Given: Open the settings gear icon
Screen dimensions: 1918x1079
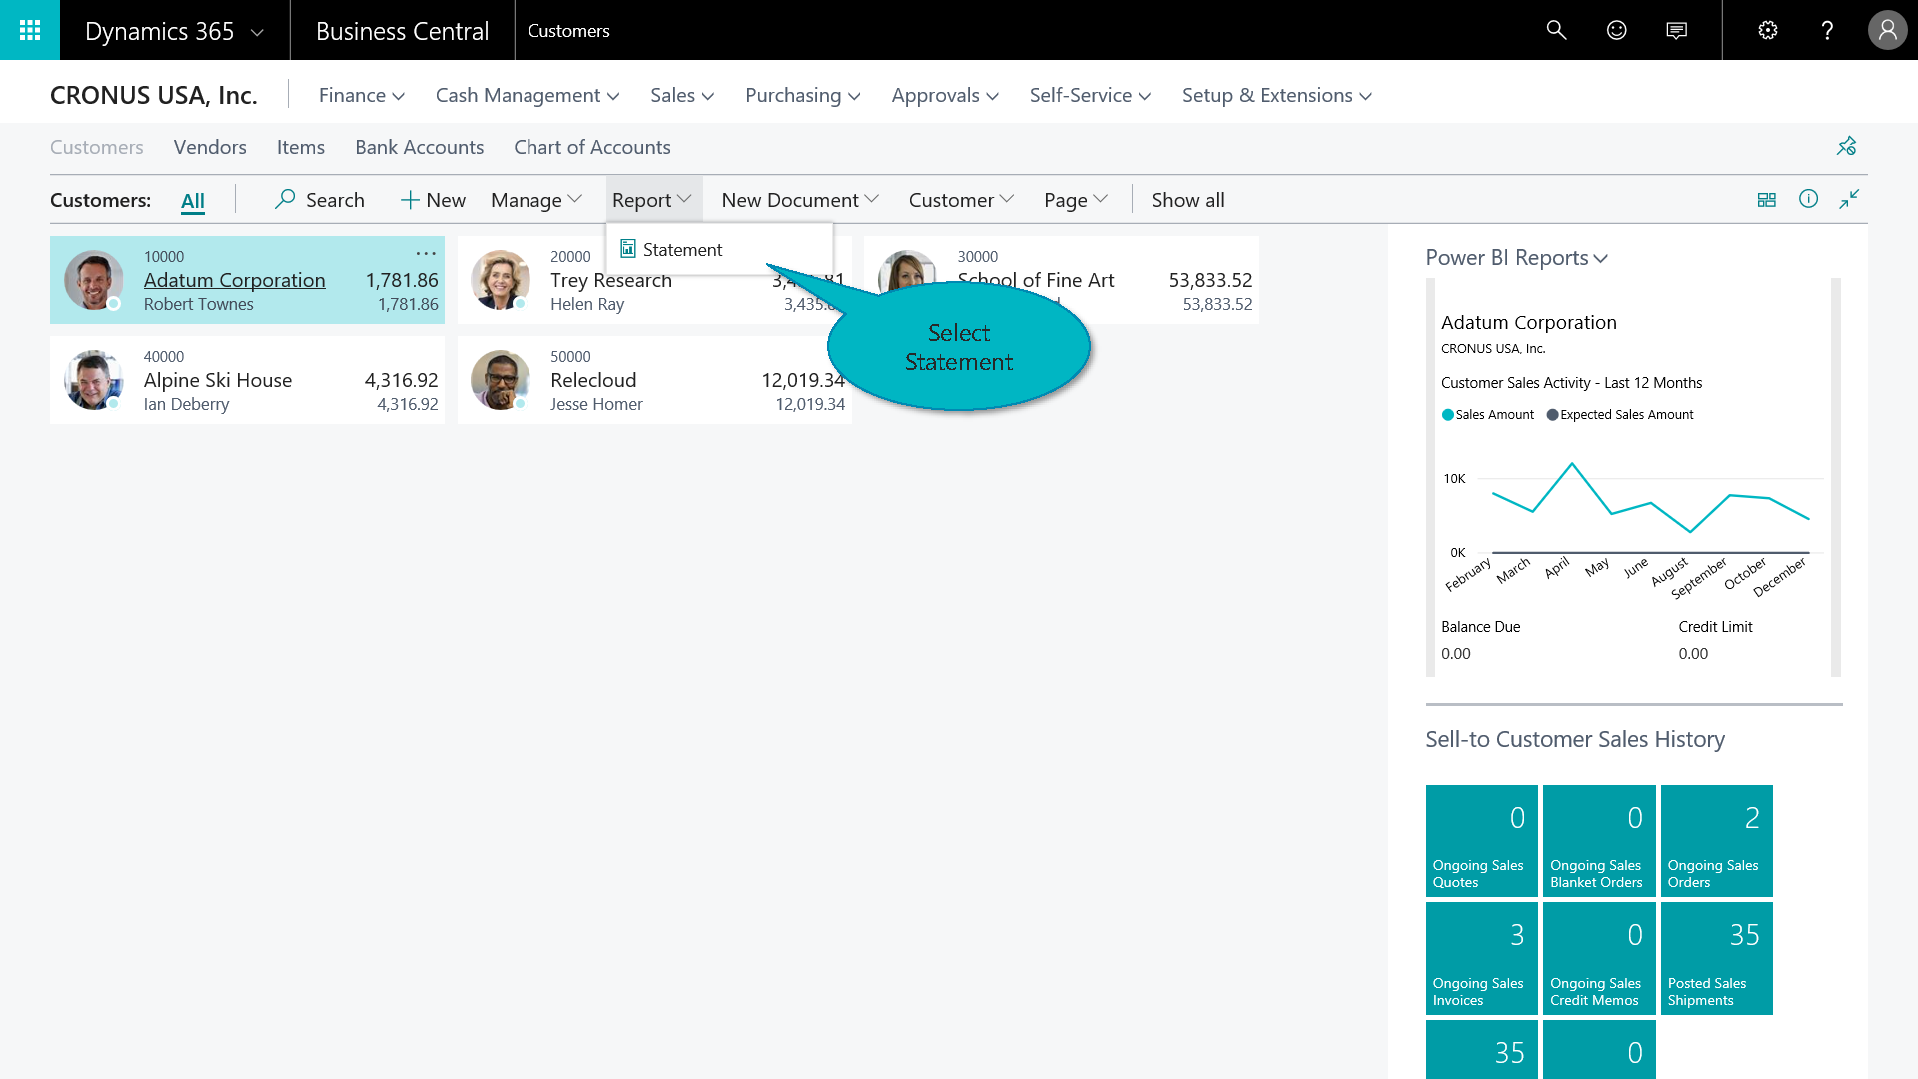Looking at the screenshot, I should click(x=1768, y=30).
